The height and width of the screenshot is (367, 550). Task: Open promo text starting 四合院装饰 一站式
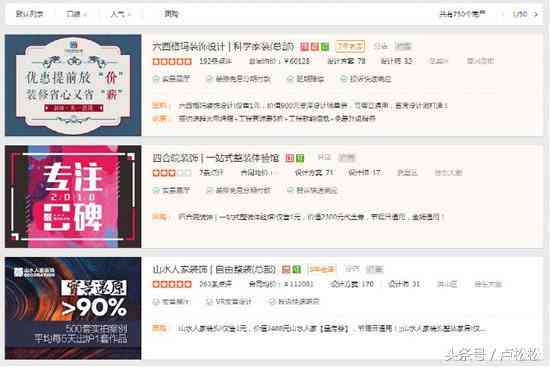click(311, 217)
